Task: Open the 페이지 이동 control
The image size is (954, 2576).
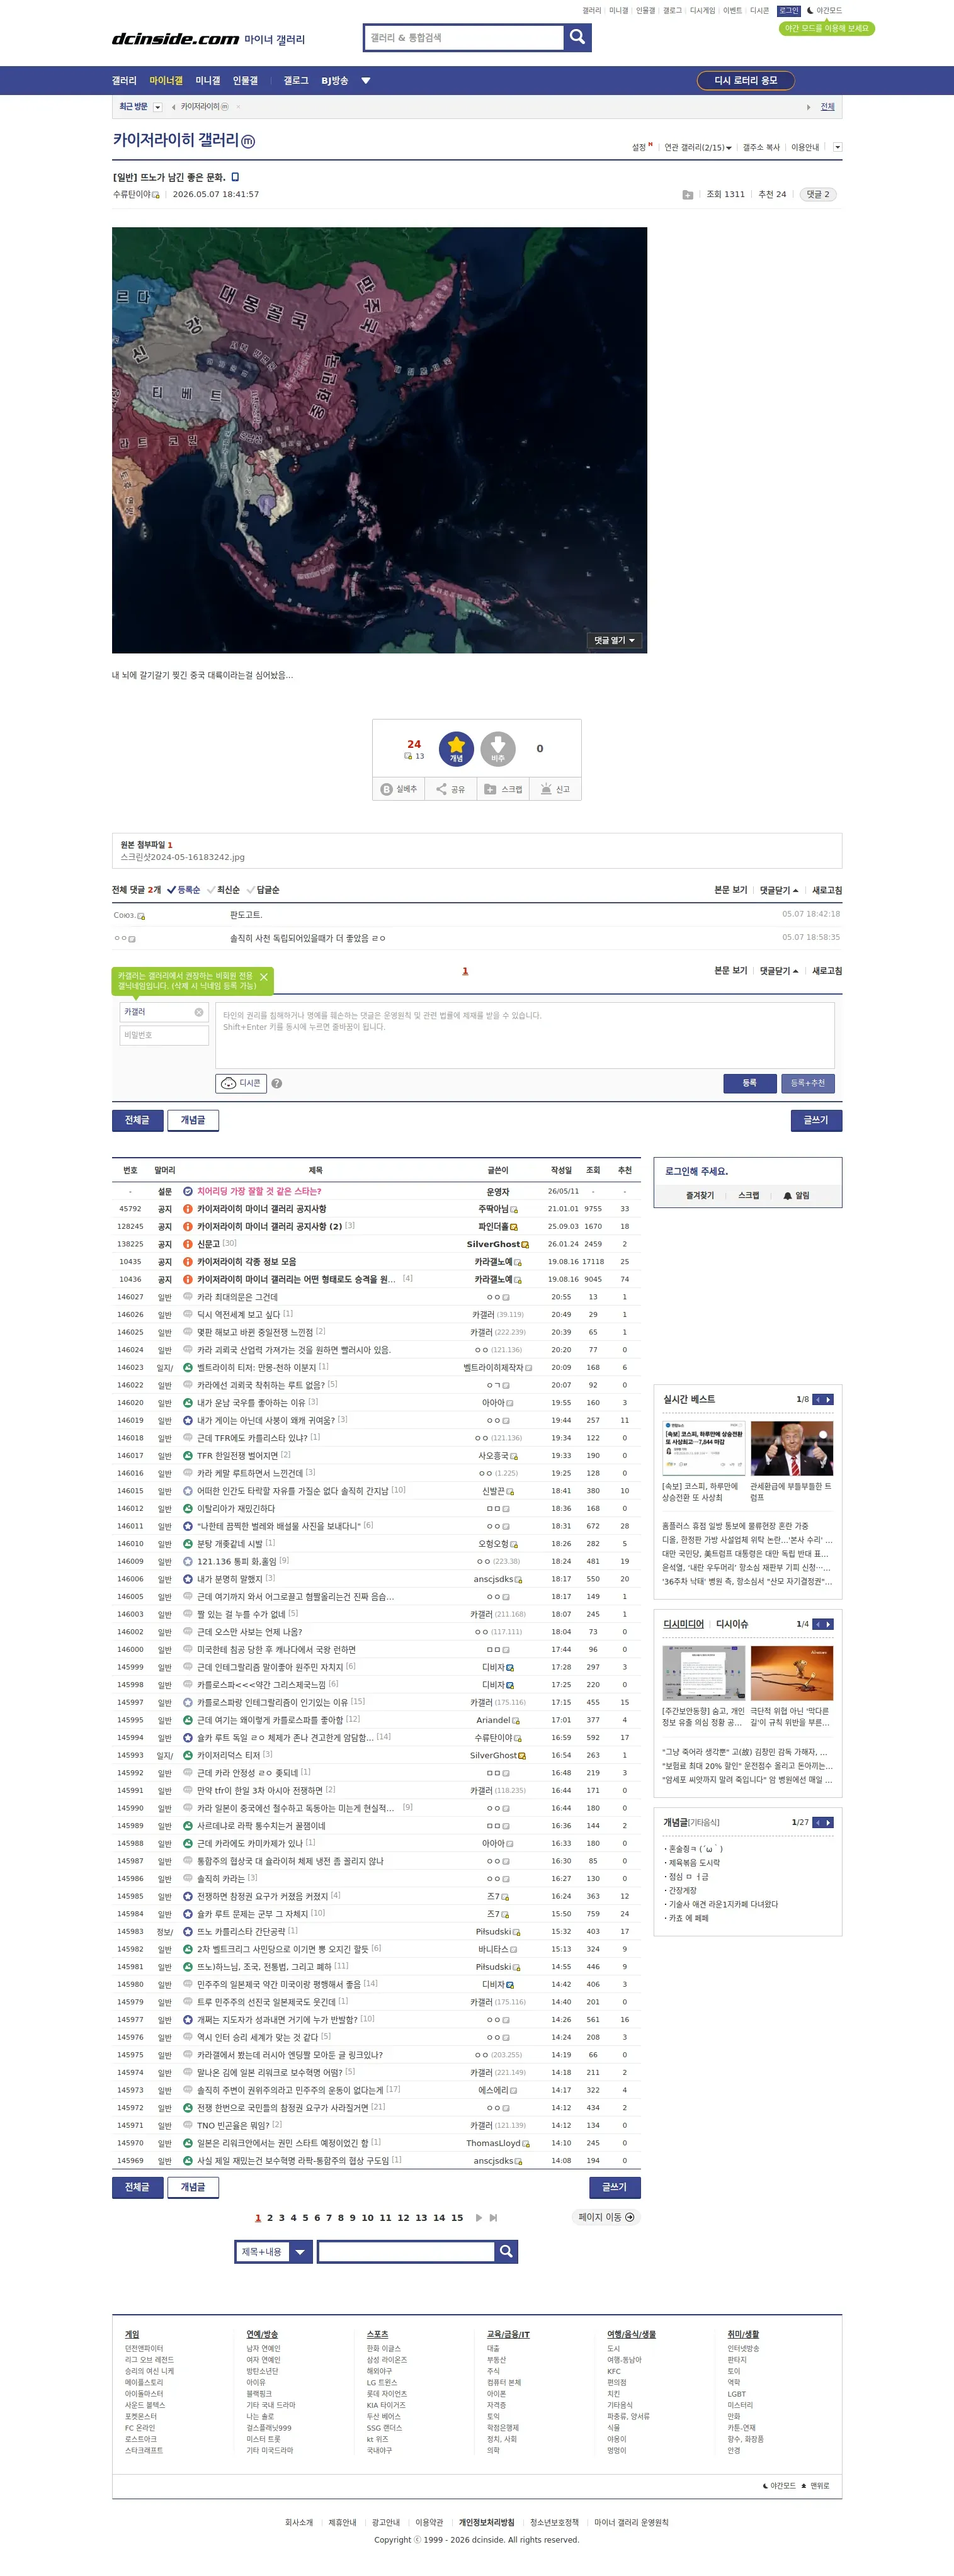Action: 606,2217
